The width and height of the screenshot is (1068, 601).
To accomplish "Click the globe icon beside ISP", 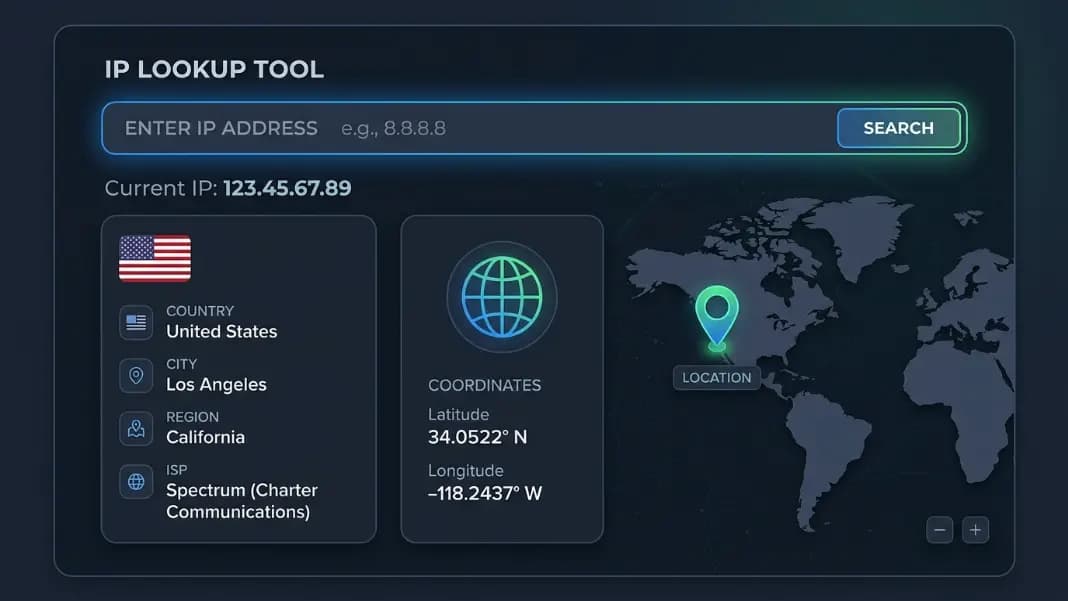I will point(136,482).
